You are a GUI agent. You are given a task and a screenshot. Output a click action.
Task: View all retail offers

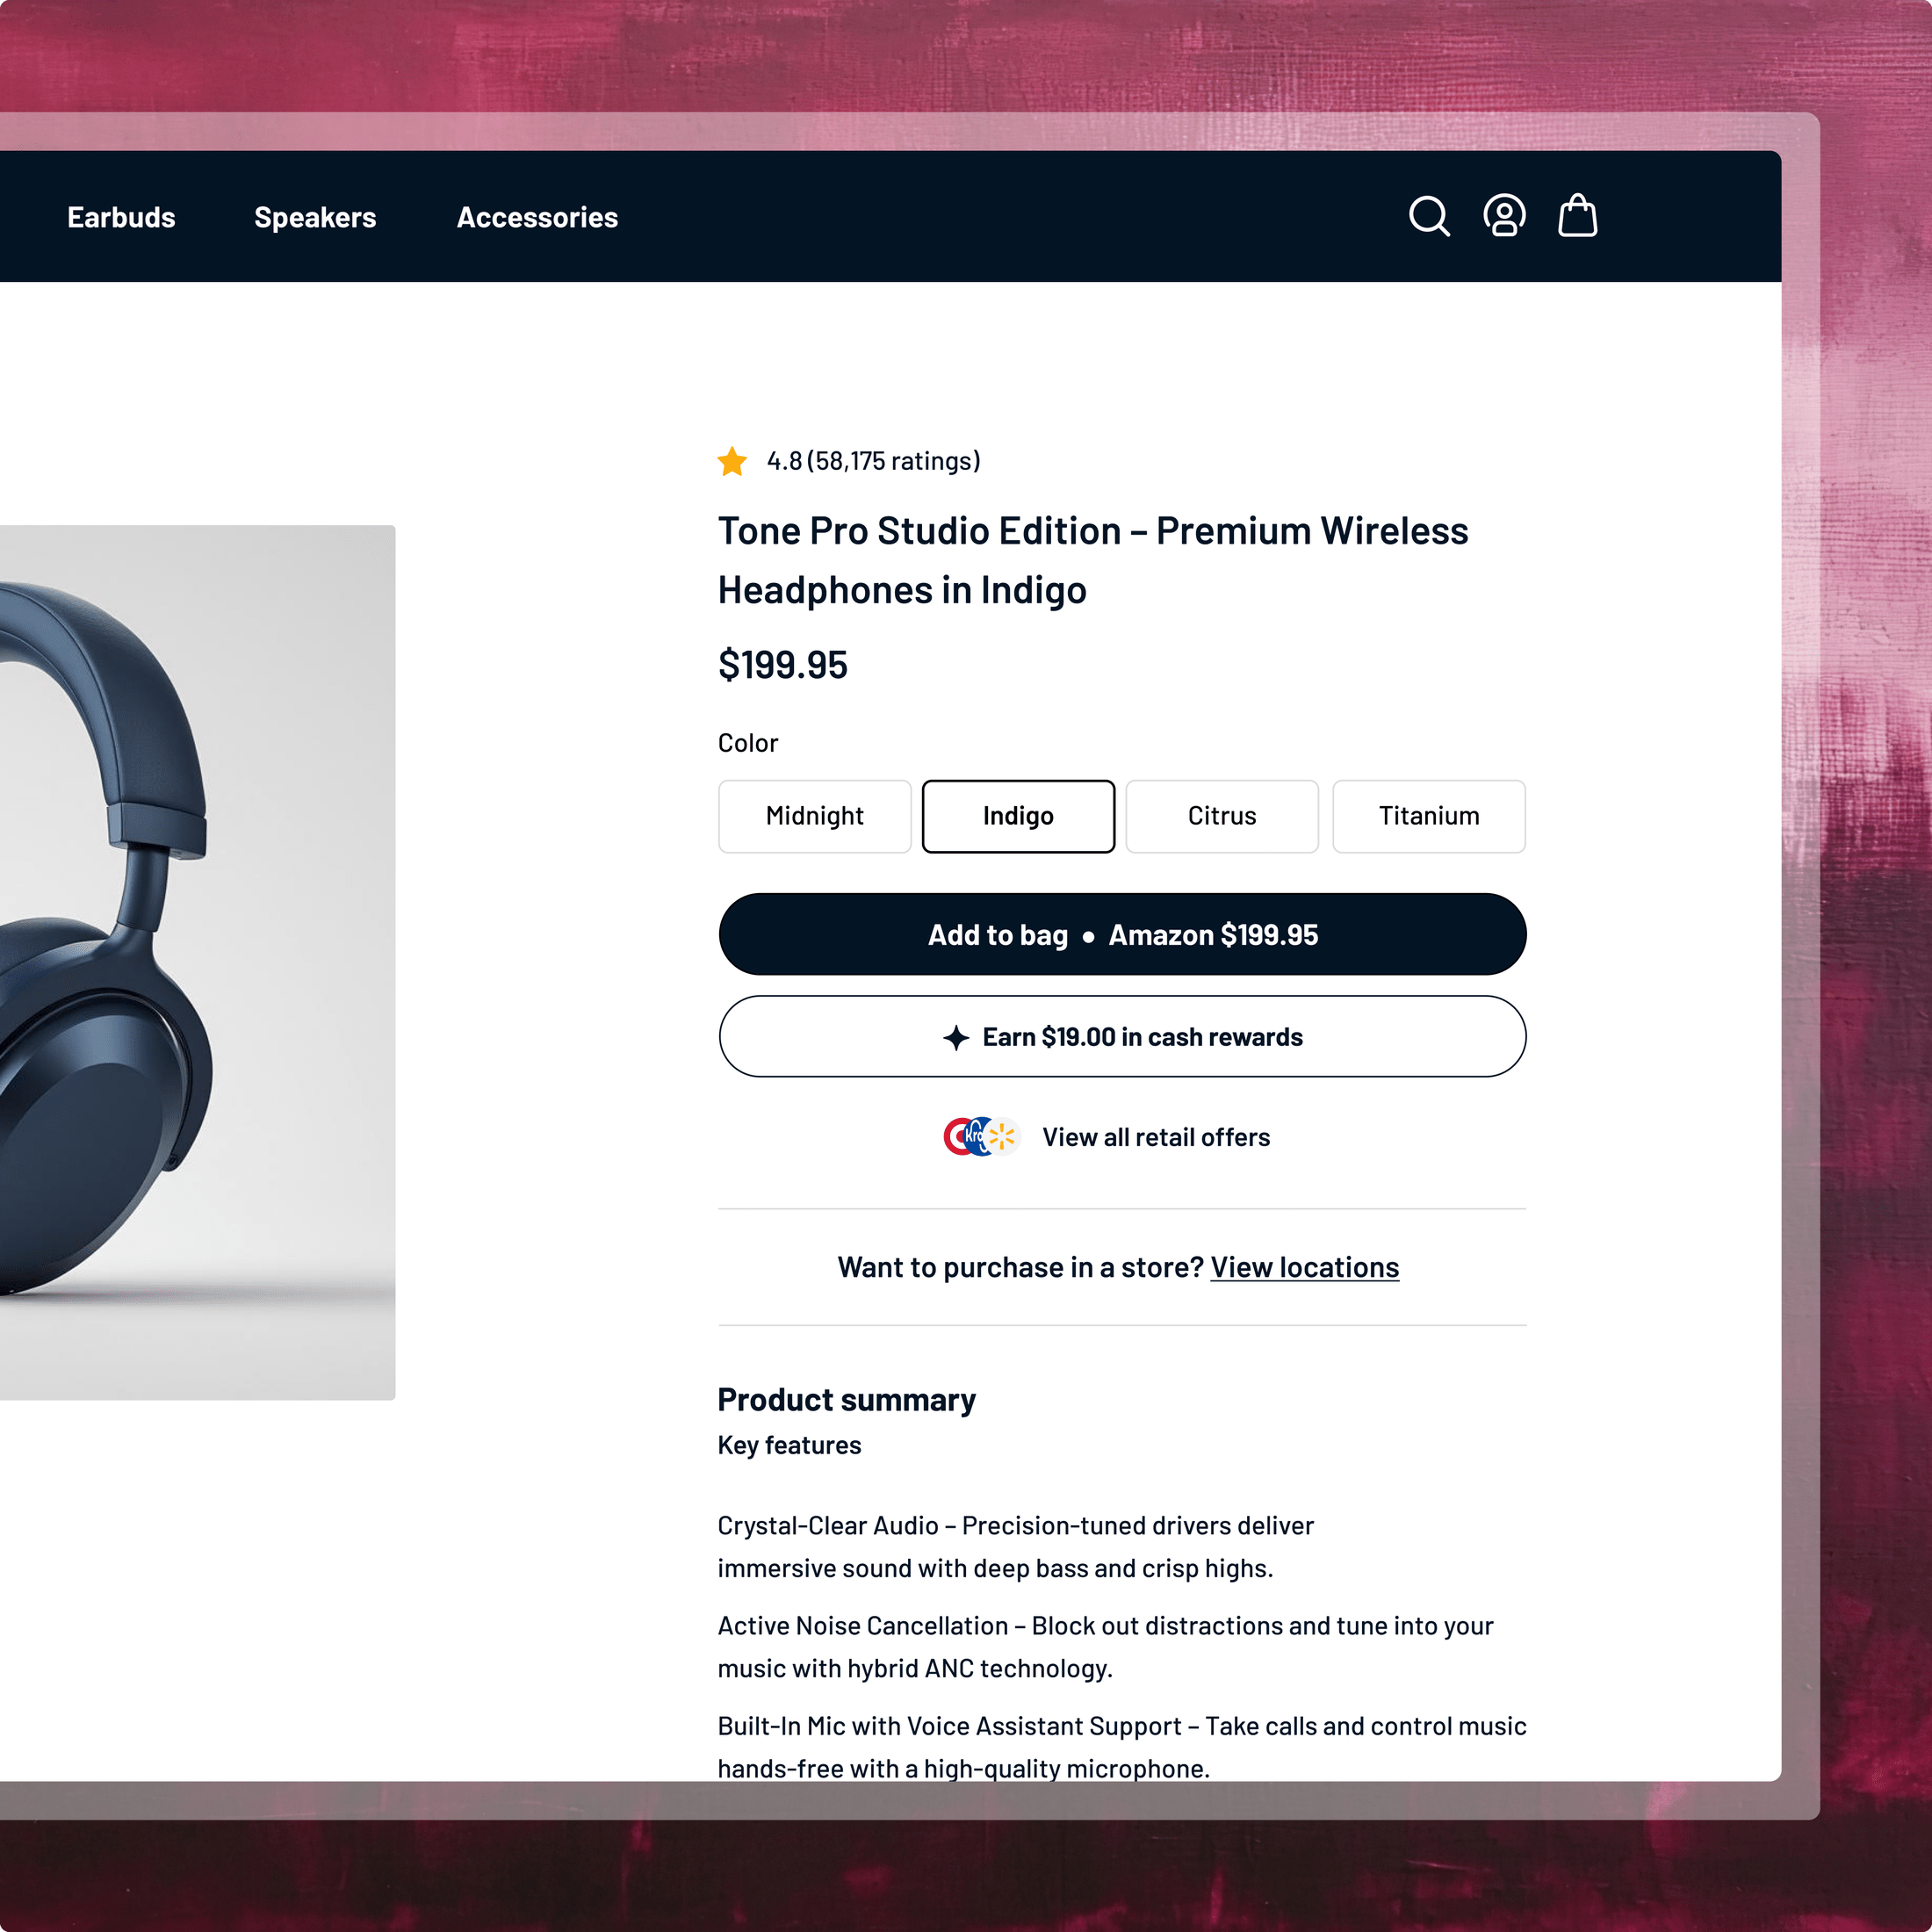1156,1137
